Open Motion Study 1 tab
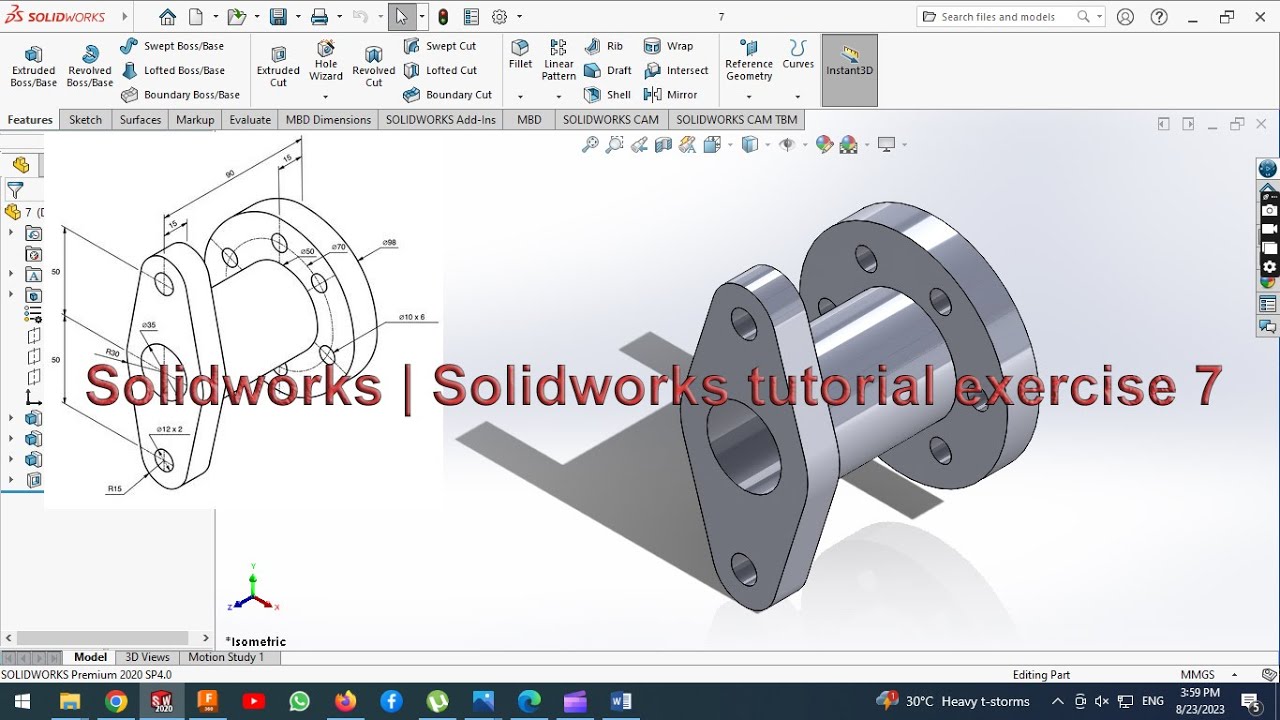 226,657
